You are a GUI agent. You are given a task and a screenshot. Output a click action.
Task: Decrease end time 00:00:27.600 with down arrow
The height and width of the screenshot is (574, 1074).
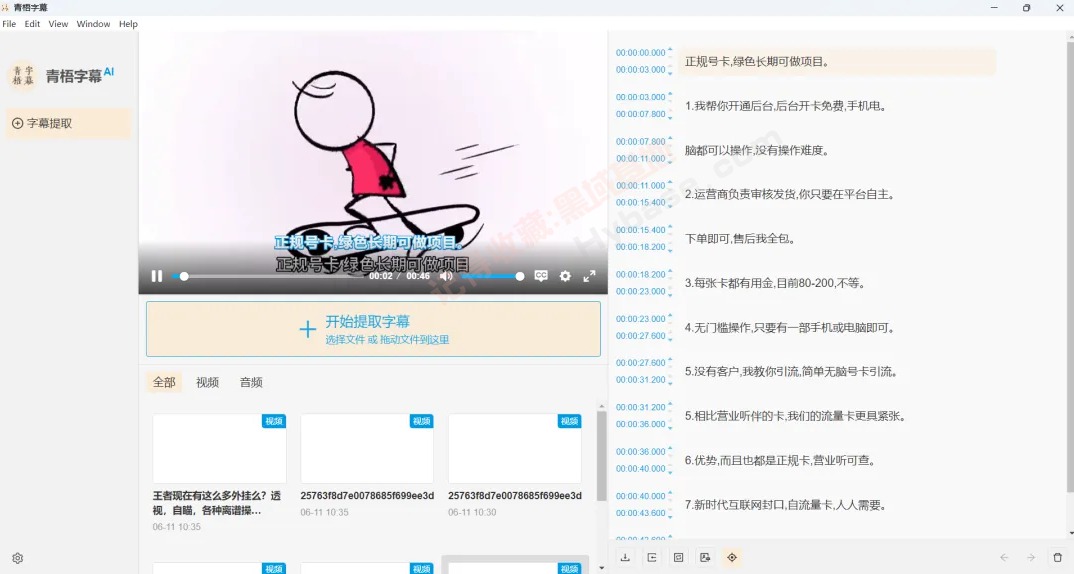[x=670, y=340]
